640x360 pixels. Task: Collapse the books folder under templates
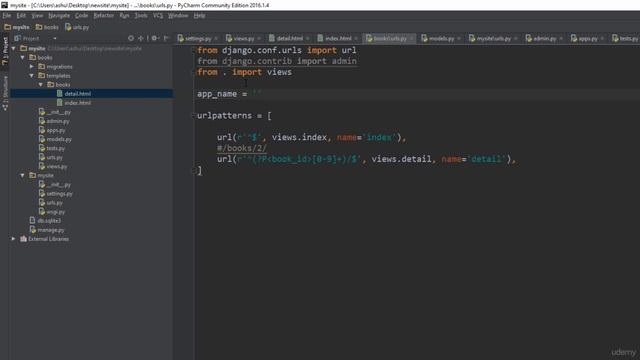[40, 84]
